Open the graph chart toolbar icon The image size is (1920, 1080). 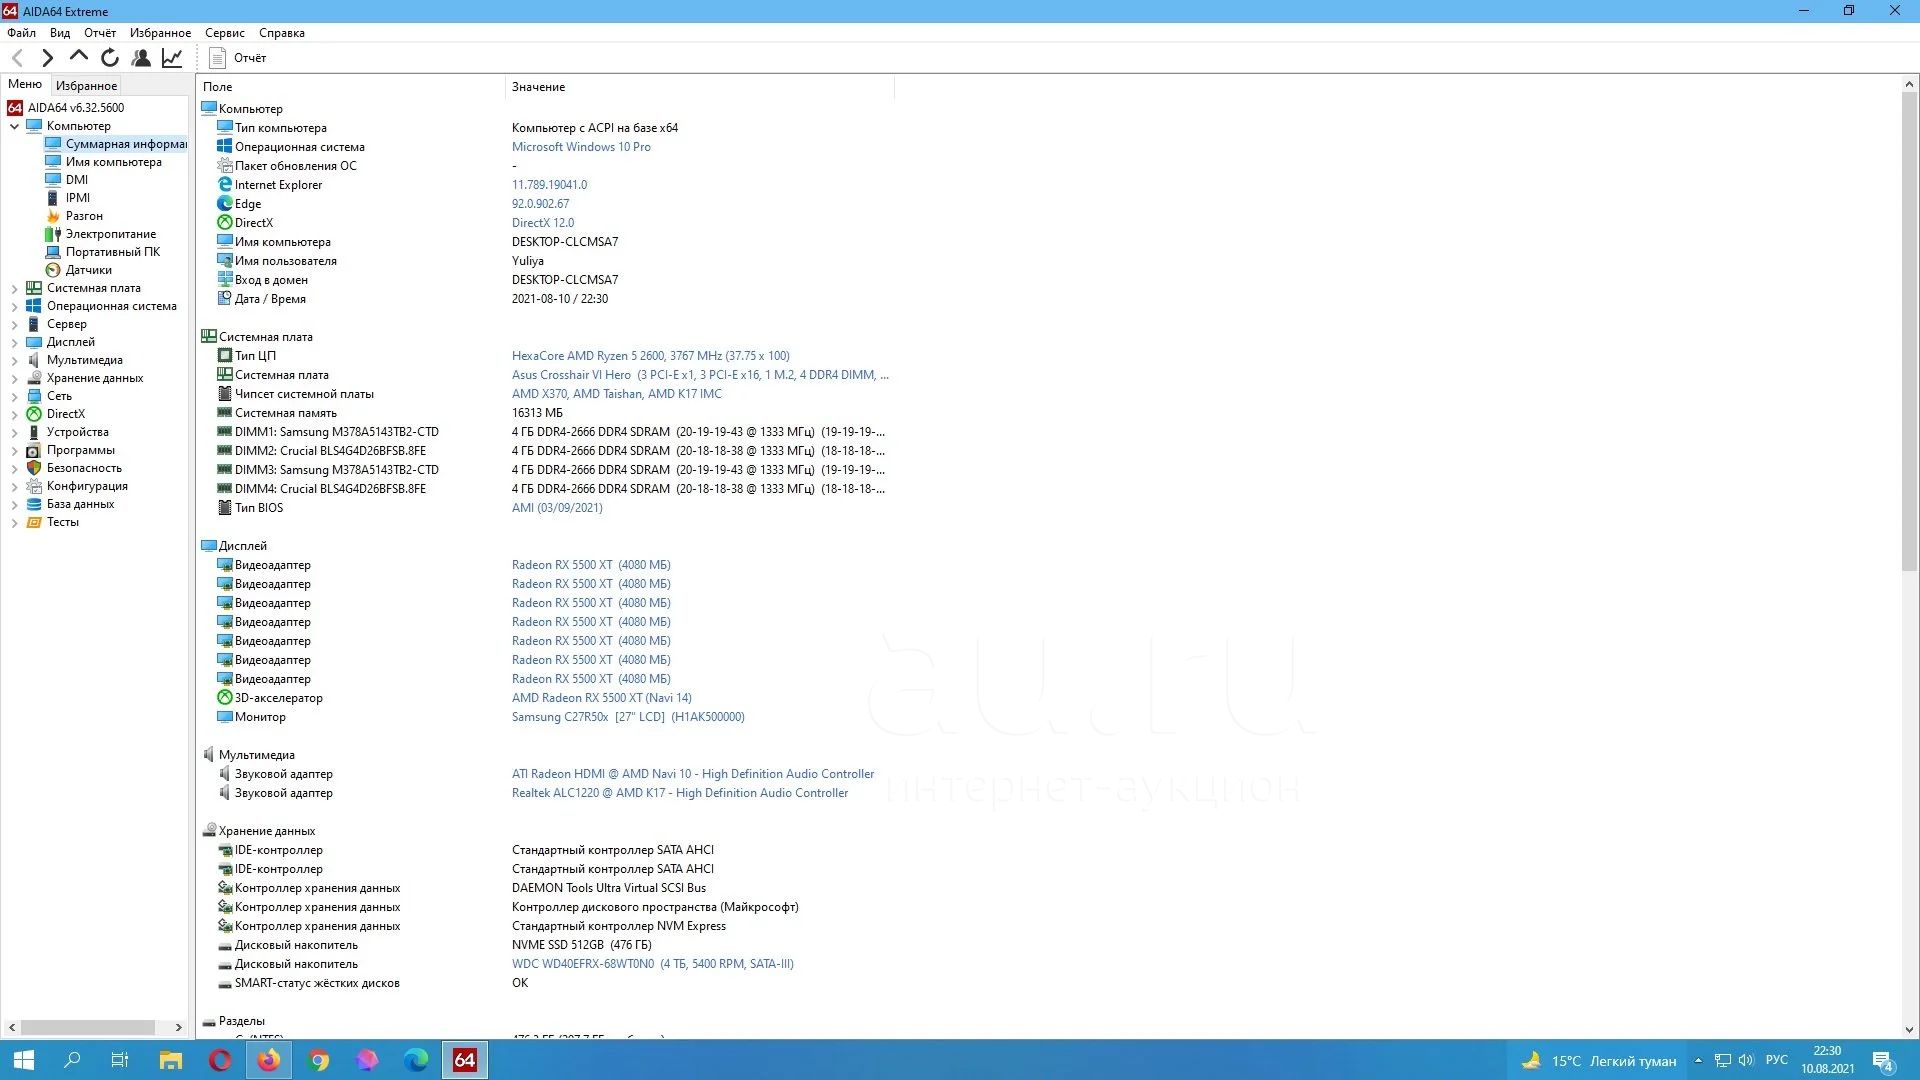pos(172,58)
